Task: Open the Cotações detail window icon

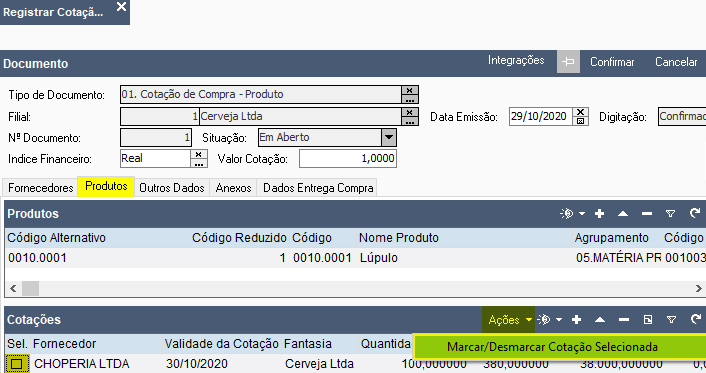Action: [x=647, y=320]
